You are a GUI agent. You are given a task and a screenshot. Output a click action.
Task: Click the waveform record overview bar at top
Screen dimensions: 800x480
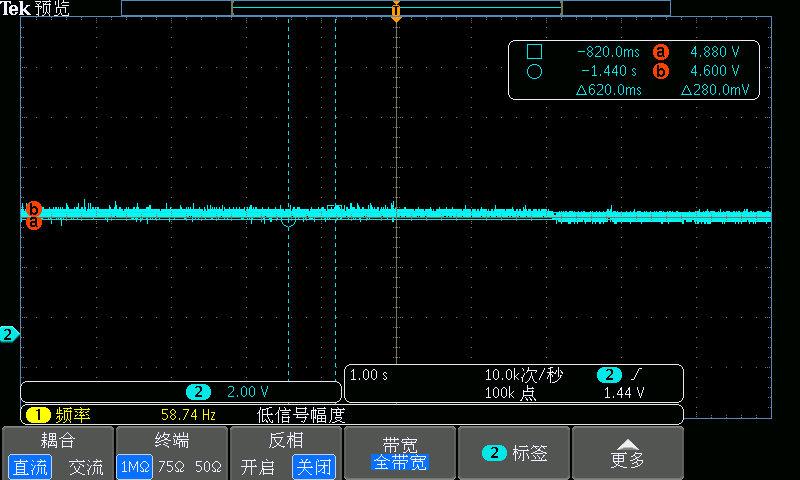396,8
